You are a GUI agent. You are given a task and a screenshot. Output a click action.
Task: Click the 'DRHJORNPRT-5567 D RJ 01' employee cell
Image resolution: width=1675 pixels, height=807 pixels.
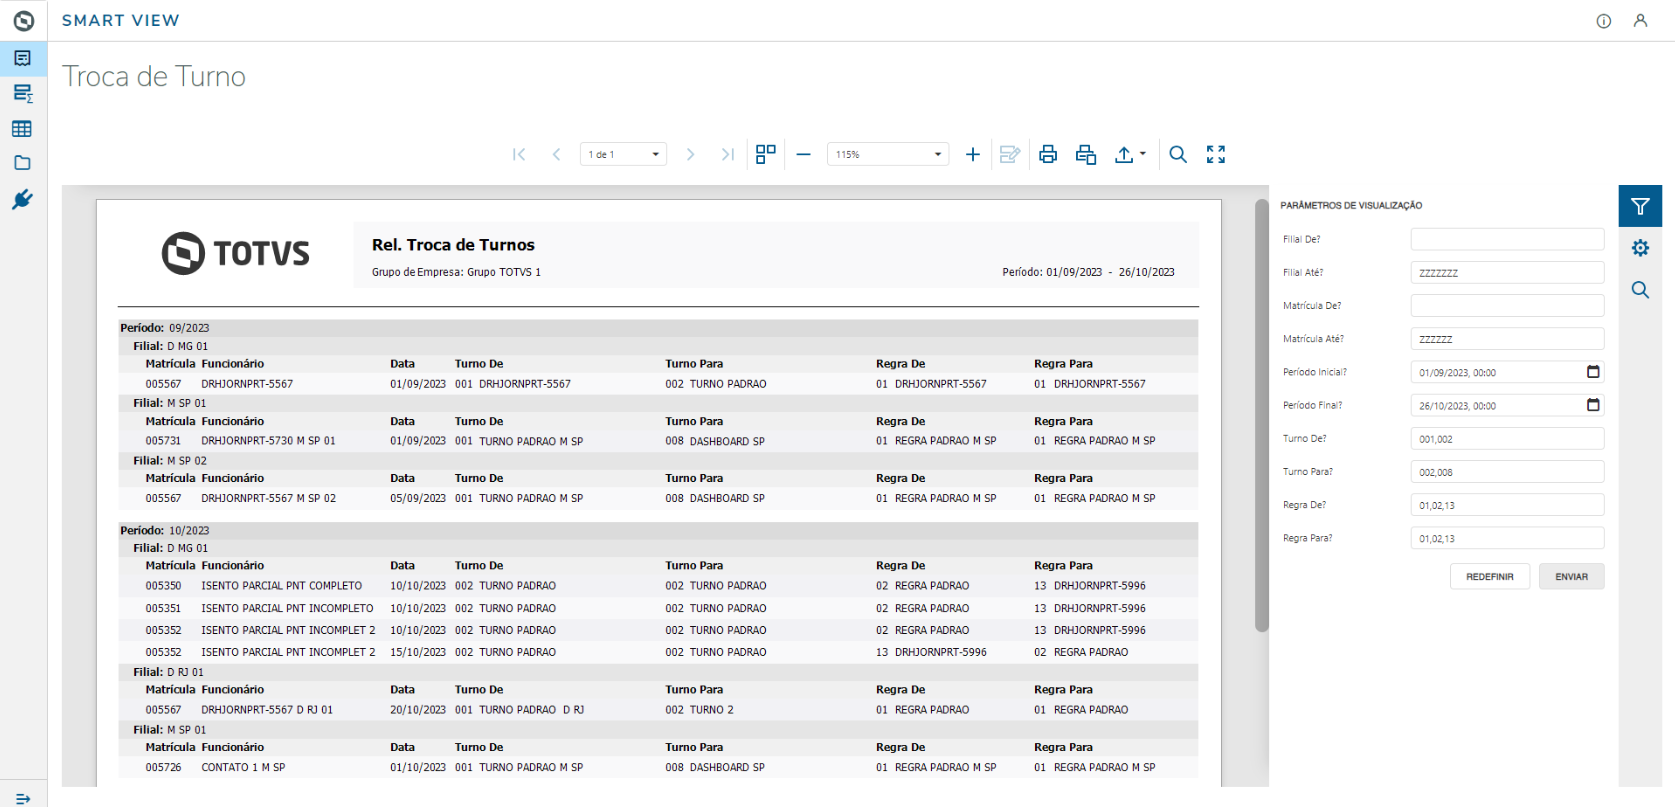[x=267, y=710]
